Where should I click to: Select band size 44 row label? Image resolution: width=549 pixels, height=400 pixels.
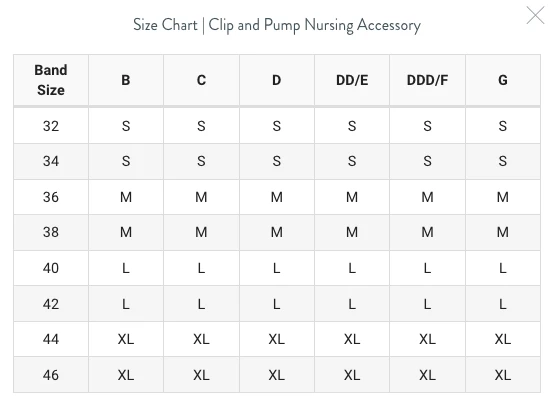pos(51,339)
